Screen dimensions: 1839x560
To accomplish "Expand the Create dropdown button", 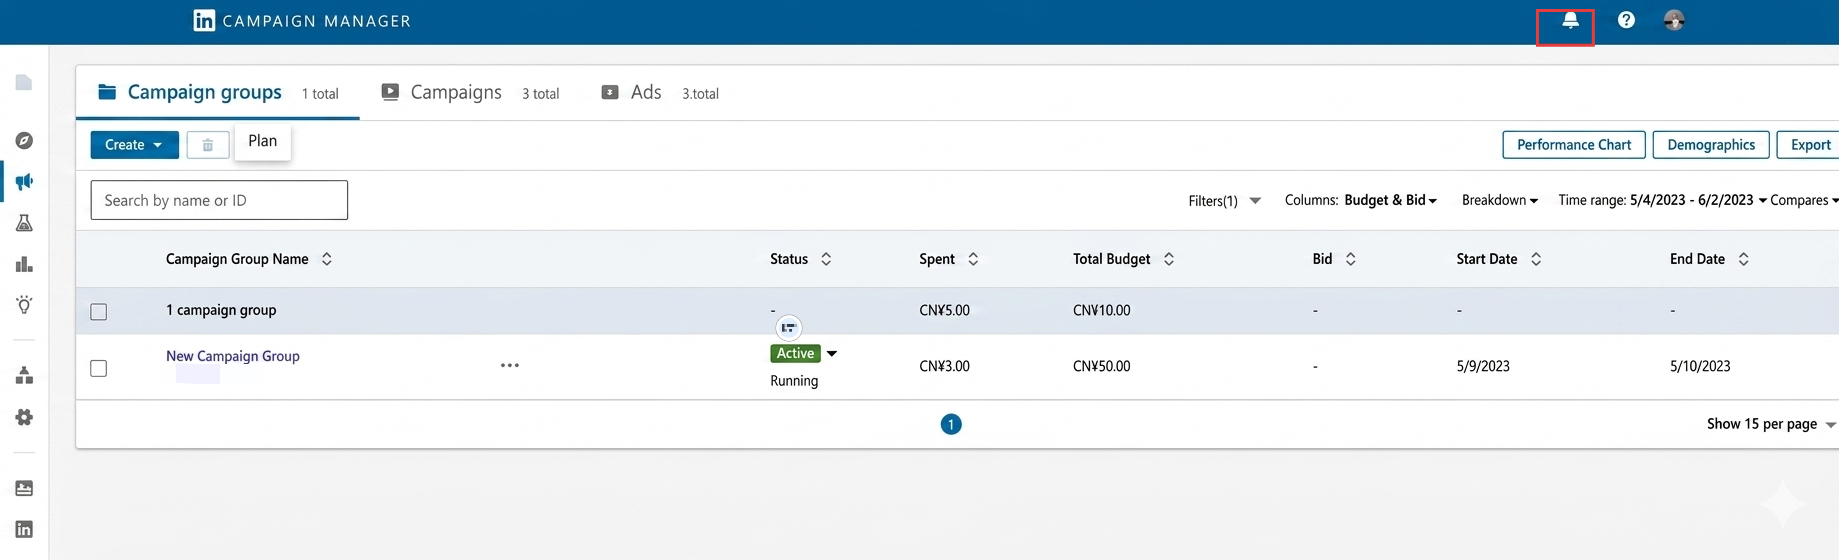I will [134, 145].
